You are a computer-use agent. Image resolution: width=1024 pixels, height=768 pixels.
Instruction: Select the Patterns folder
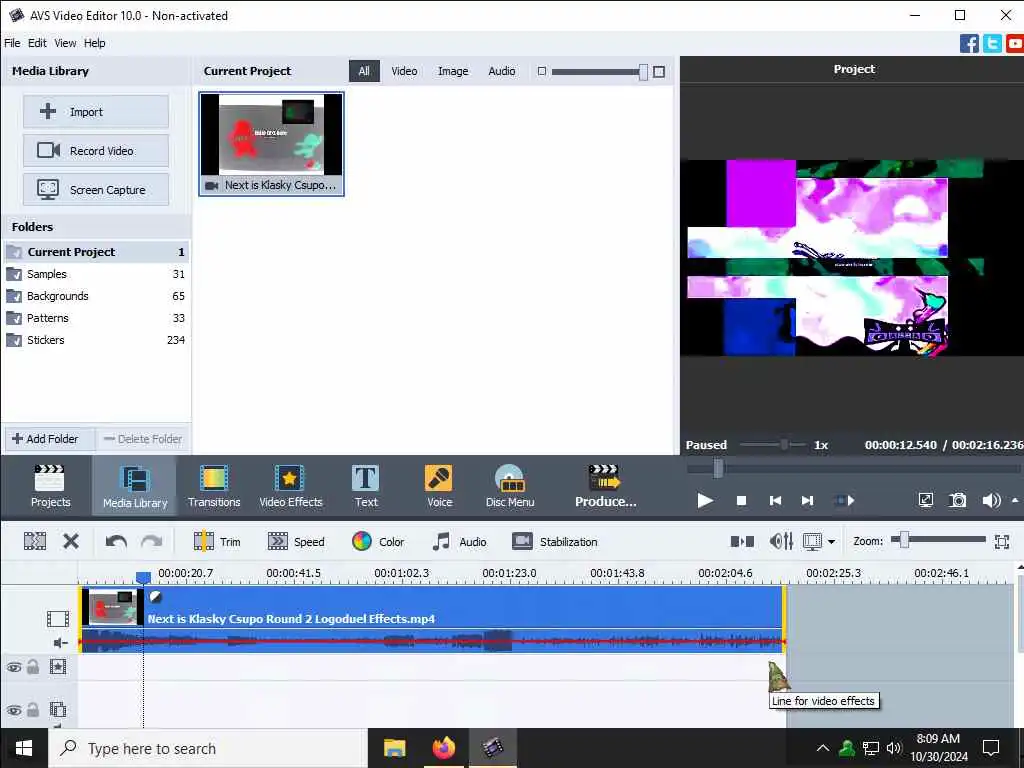[x=96, y=318]
